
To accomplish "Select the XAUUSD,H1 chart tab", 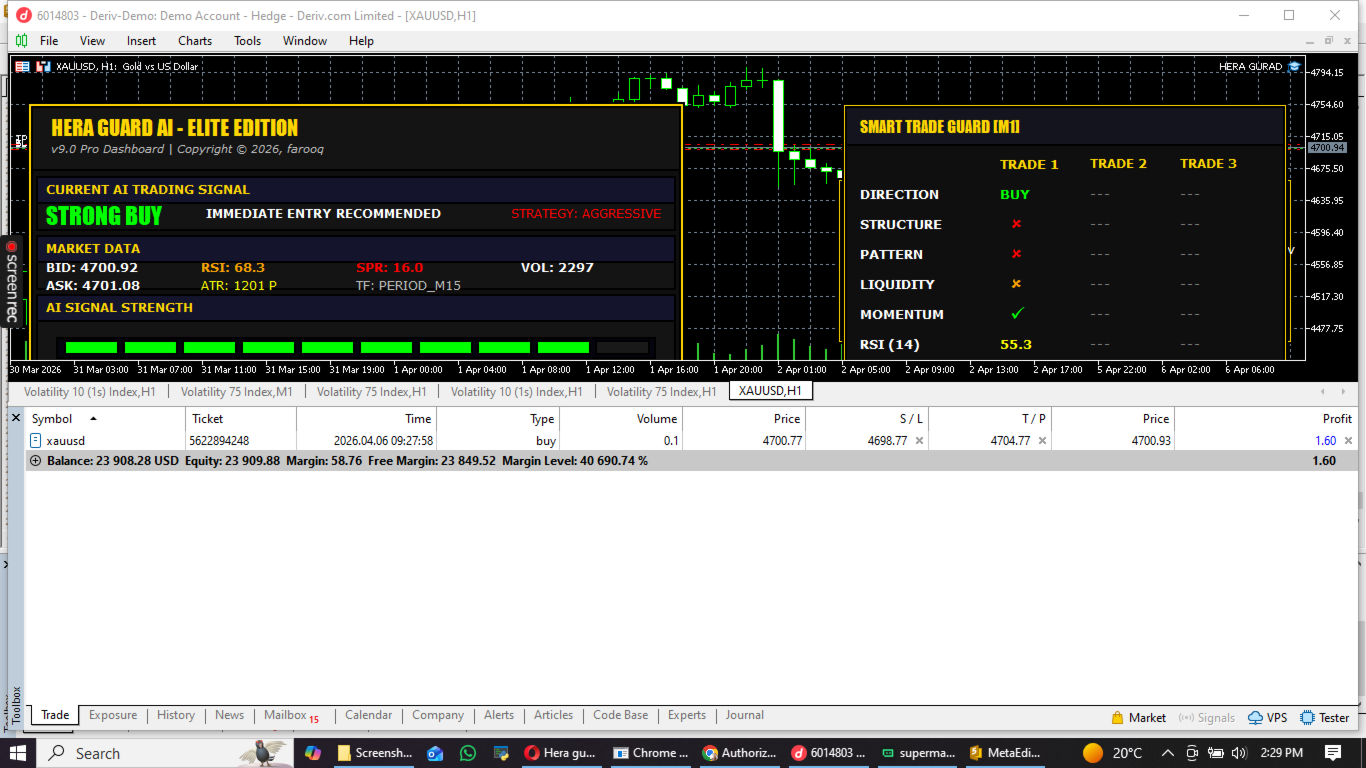I will click(771, 391).
